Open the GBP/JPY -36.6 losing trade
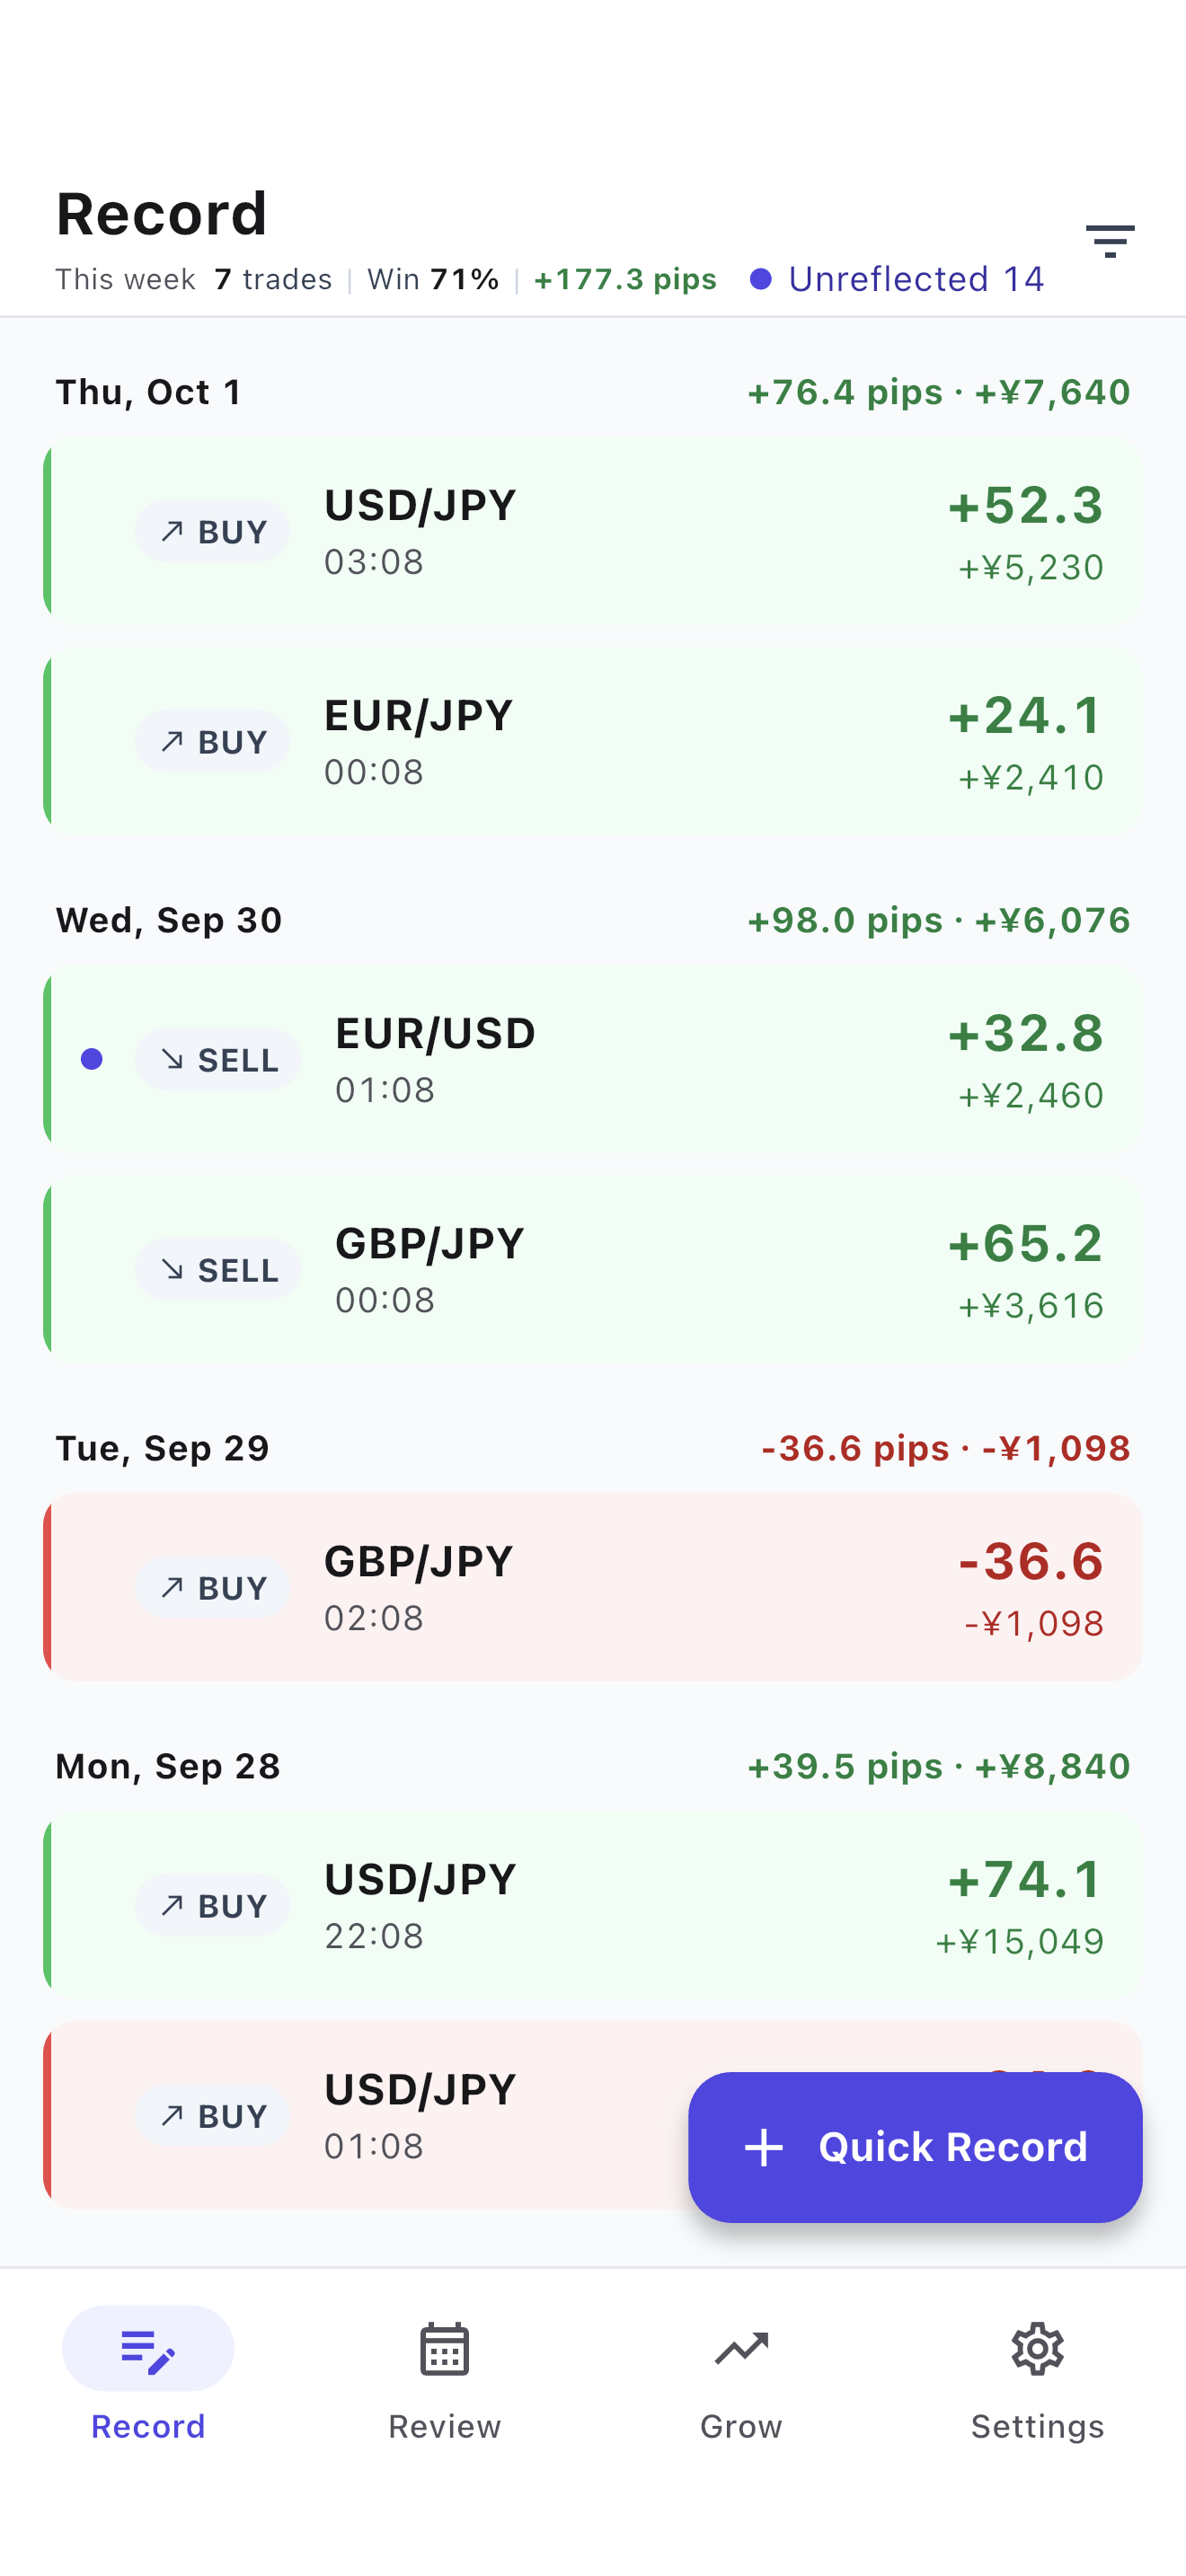 click(593, 1587)
